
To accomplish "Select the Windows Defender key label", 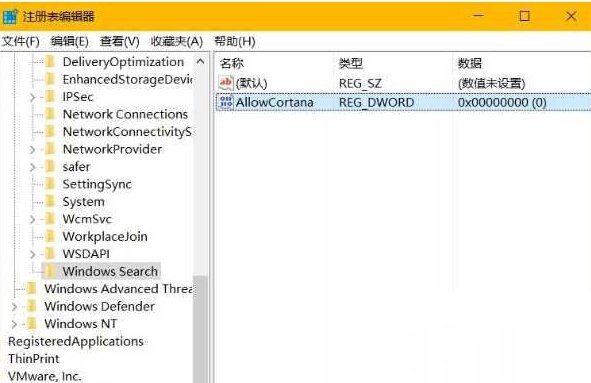I will (100, 306).
